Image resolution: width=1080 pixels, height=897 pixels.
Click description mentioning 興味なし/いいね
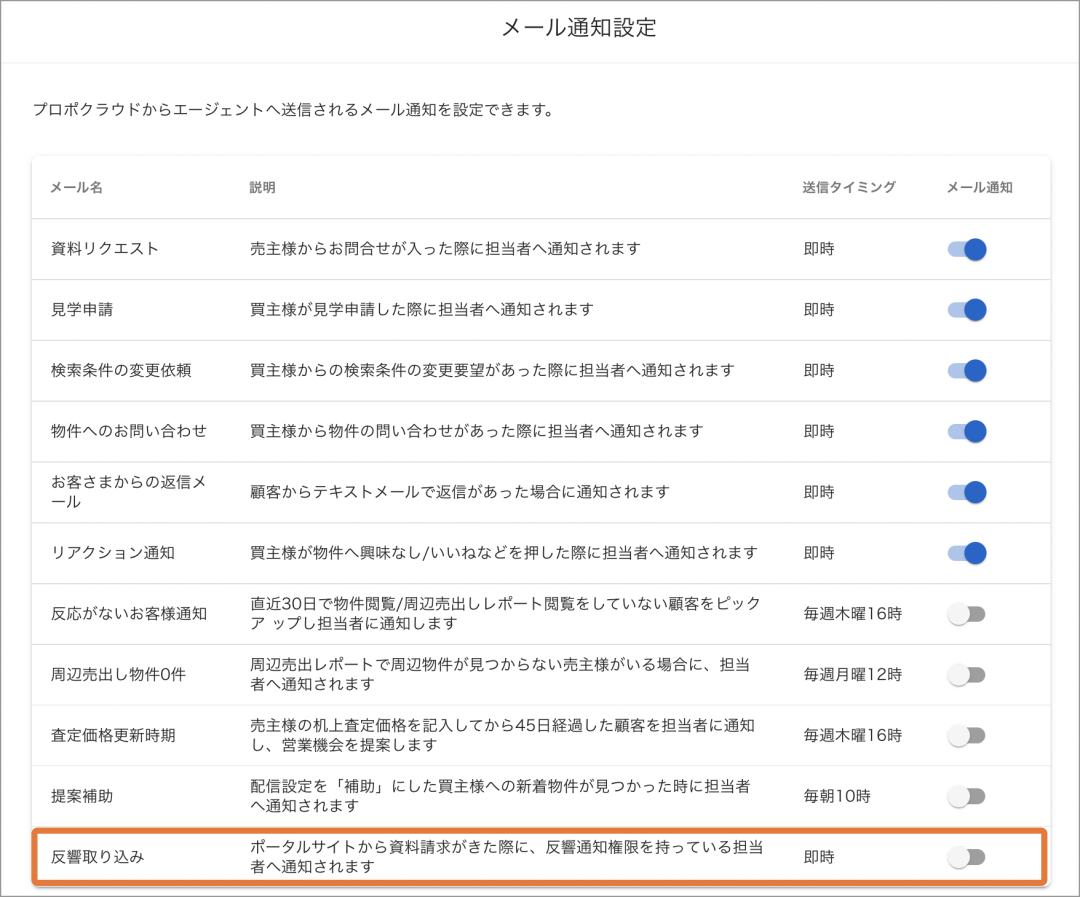tap(503, 553)
